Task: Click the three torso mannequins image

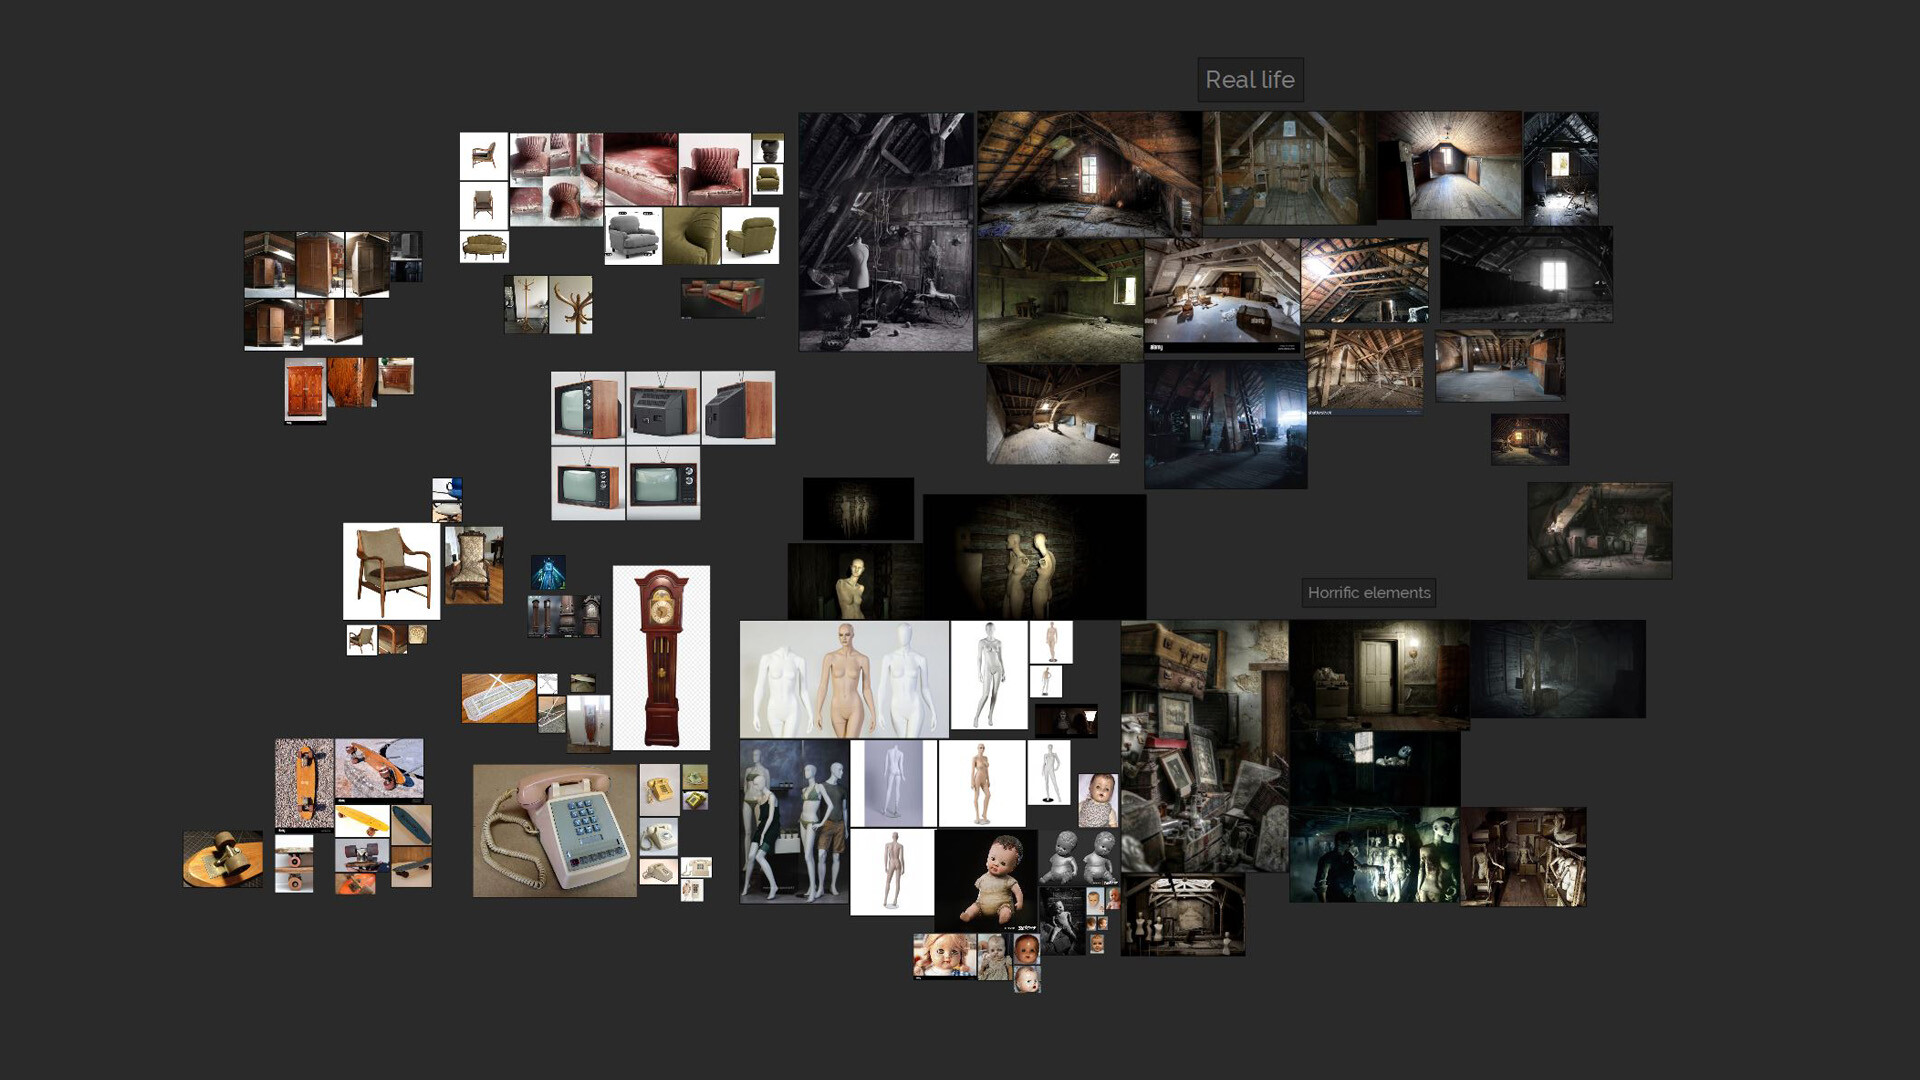Action: point(843,679)
